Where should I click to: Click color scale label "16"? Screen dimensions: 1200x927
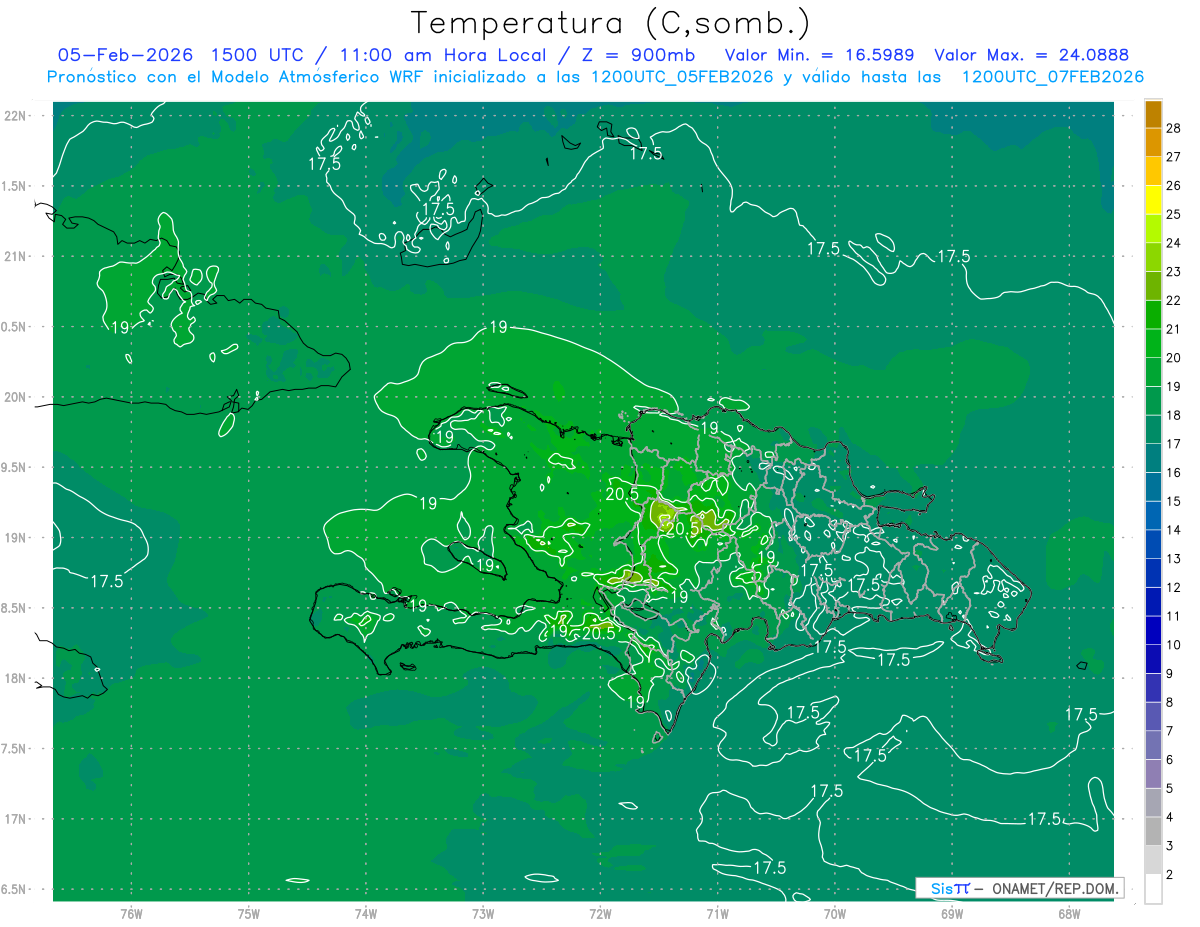point(1174,472)
